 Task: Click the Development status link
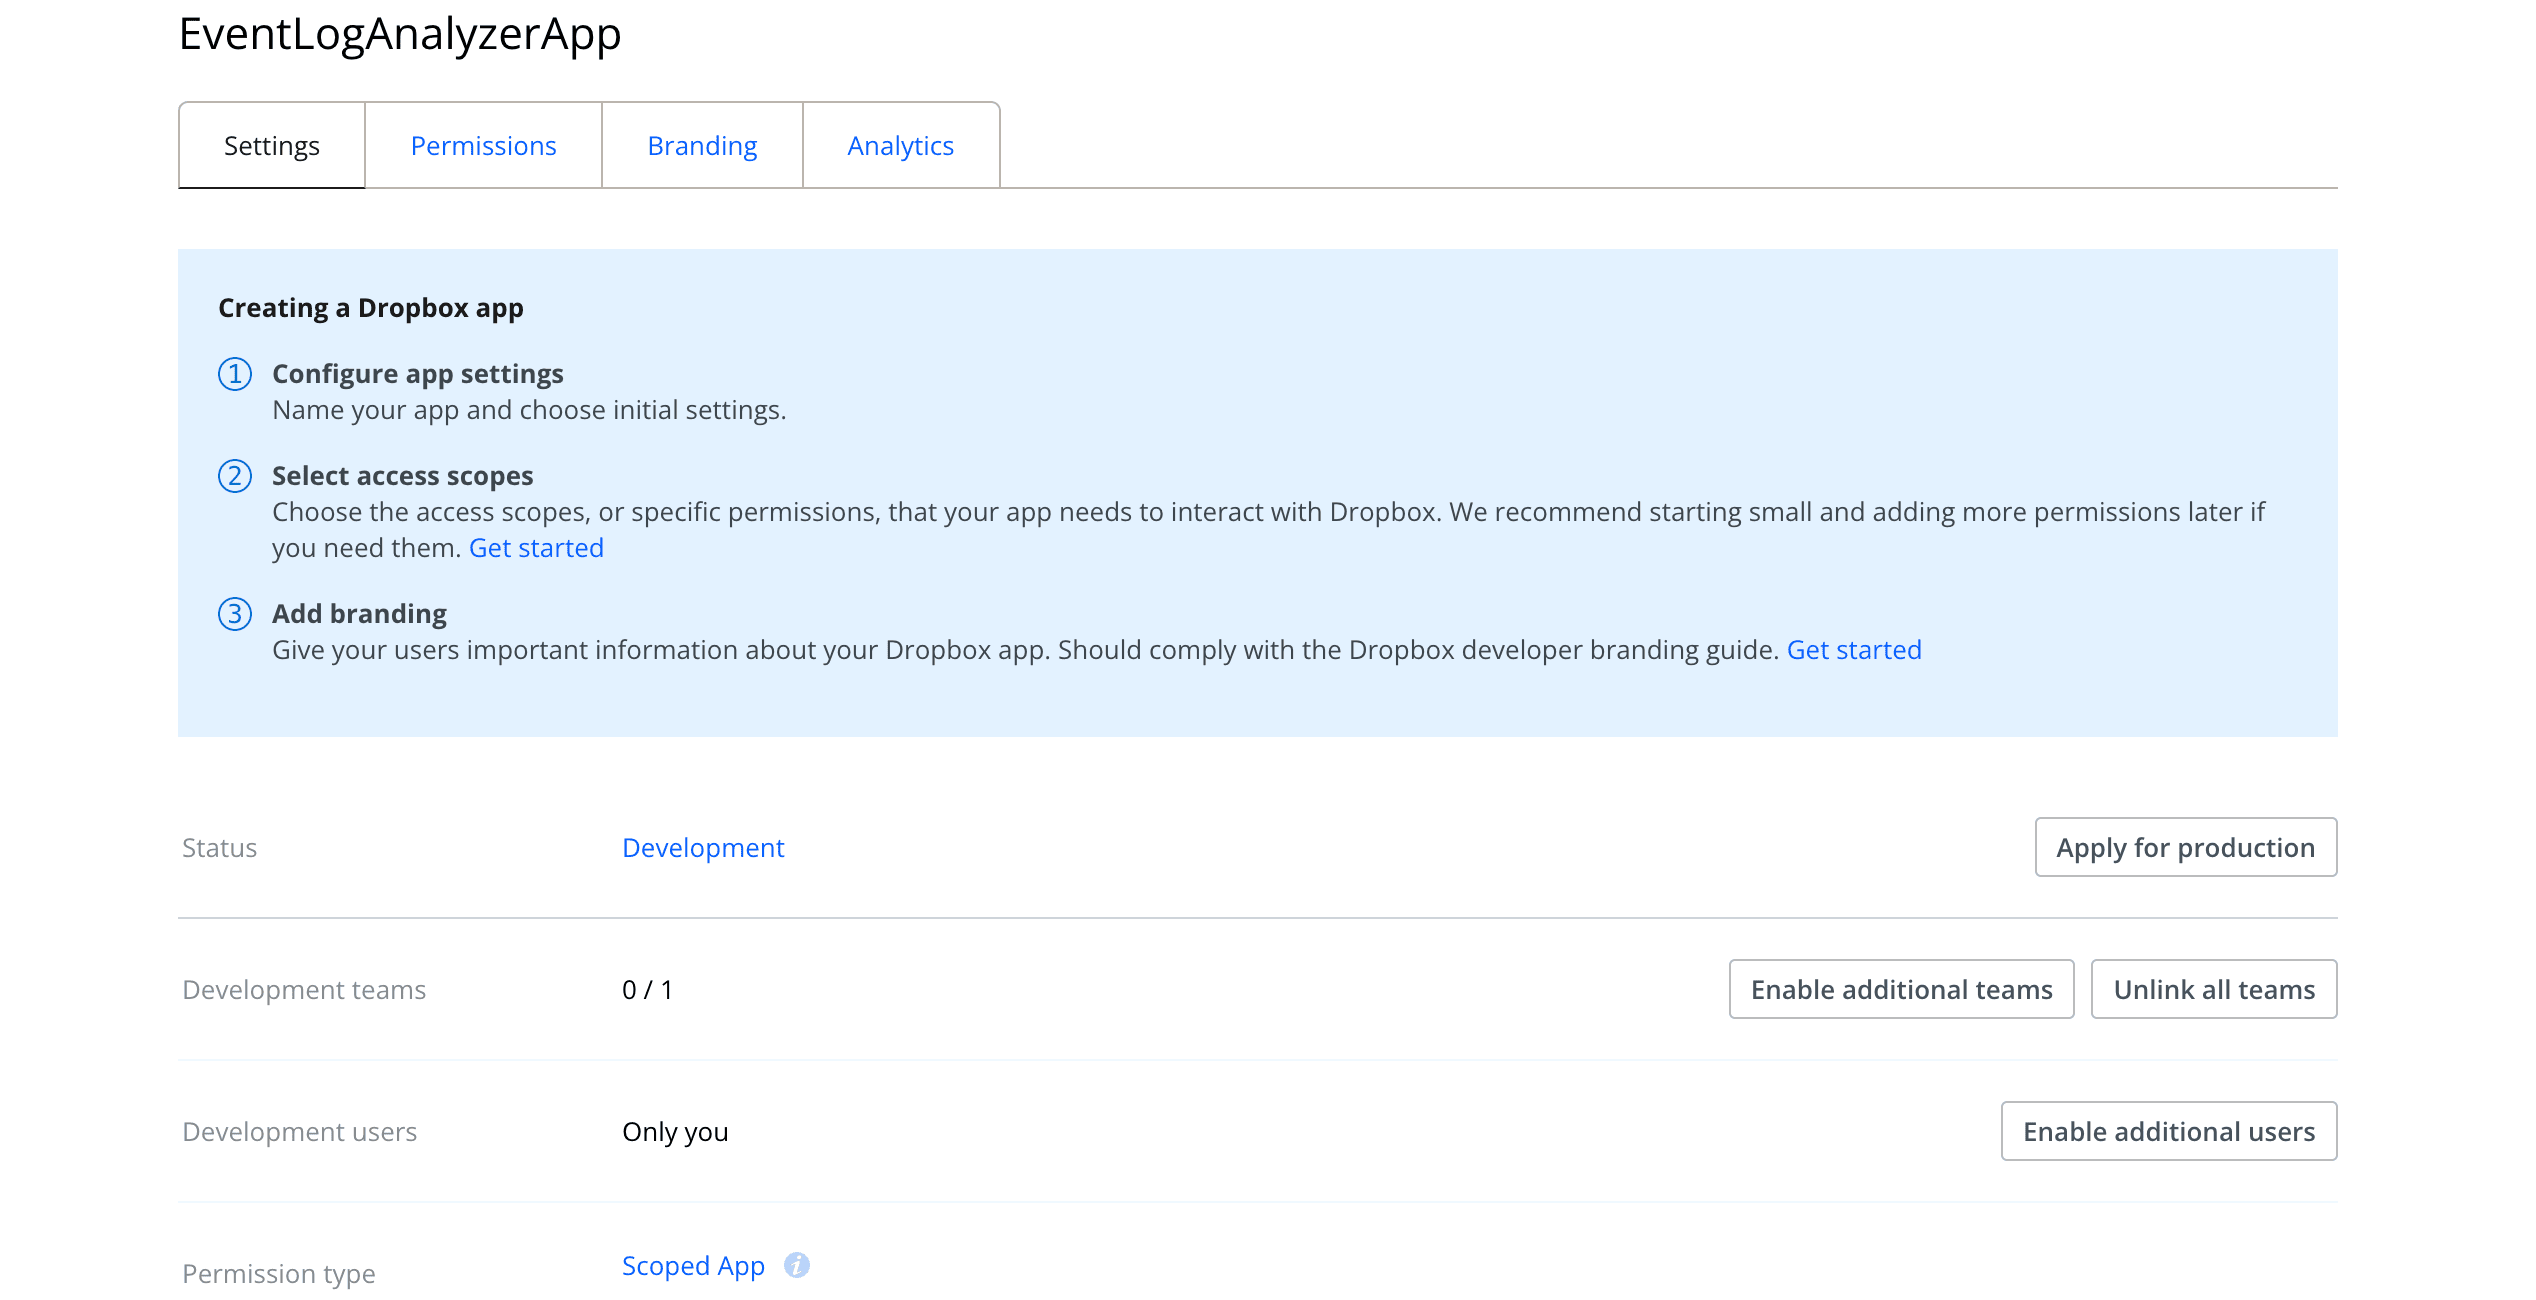coord(703,847)
